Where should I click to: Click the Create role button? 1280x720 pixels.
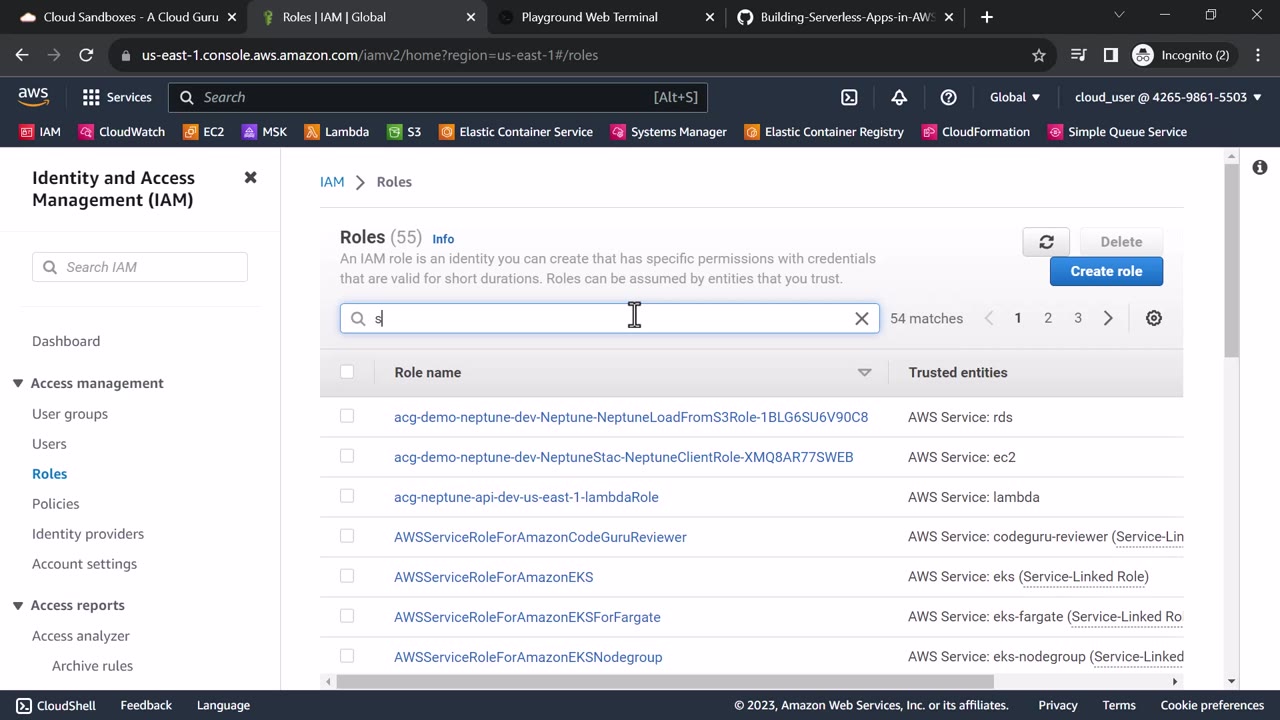click(x=1106, y=271)
